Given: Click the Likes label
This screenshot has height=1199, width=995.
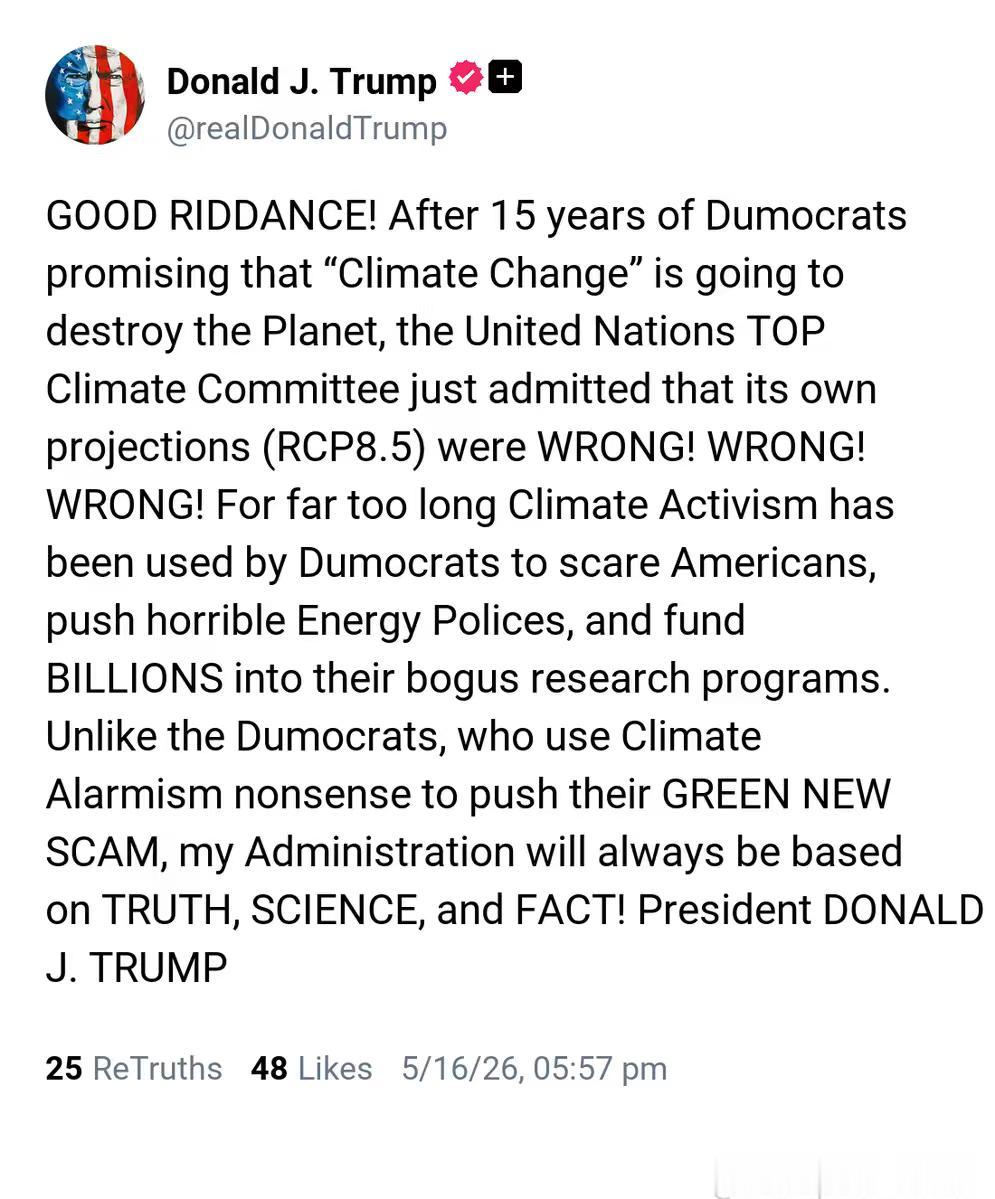Looking at the screenshot, I should point(335,1068).
